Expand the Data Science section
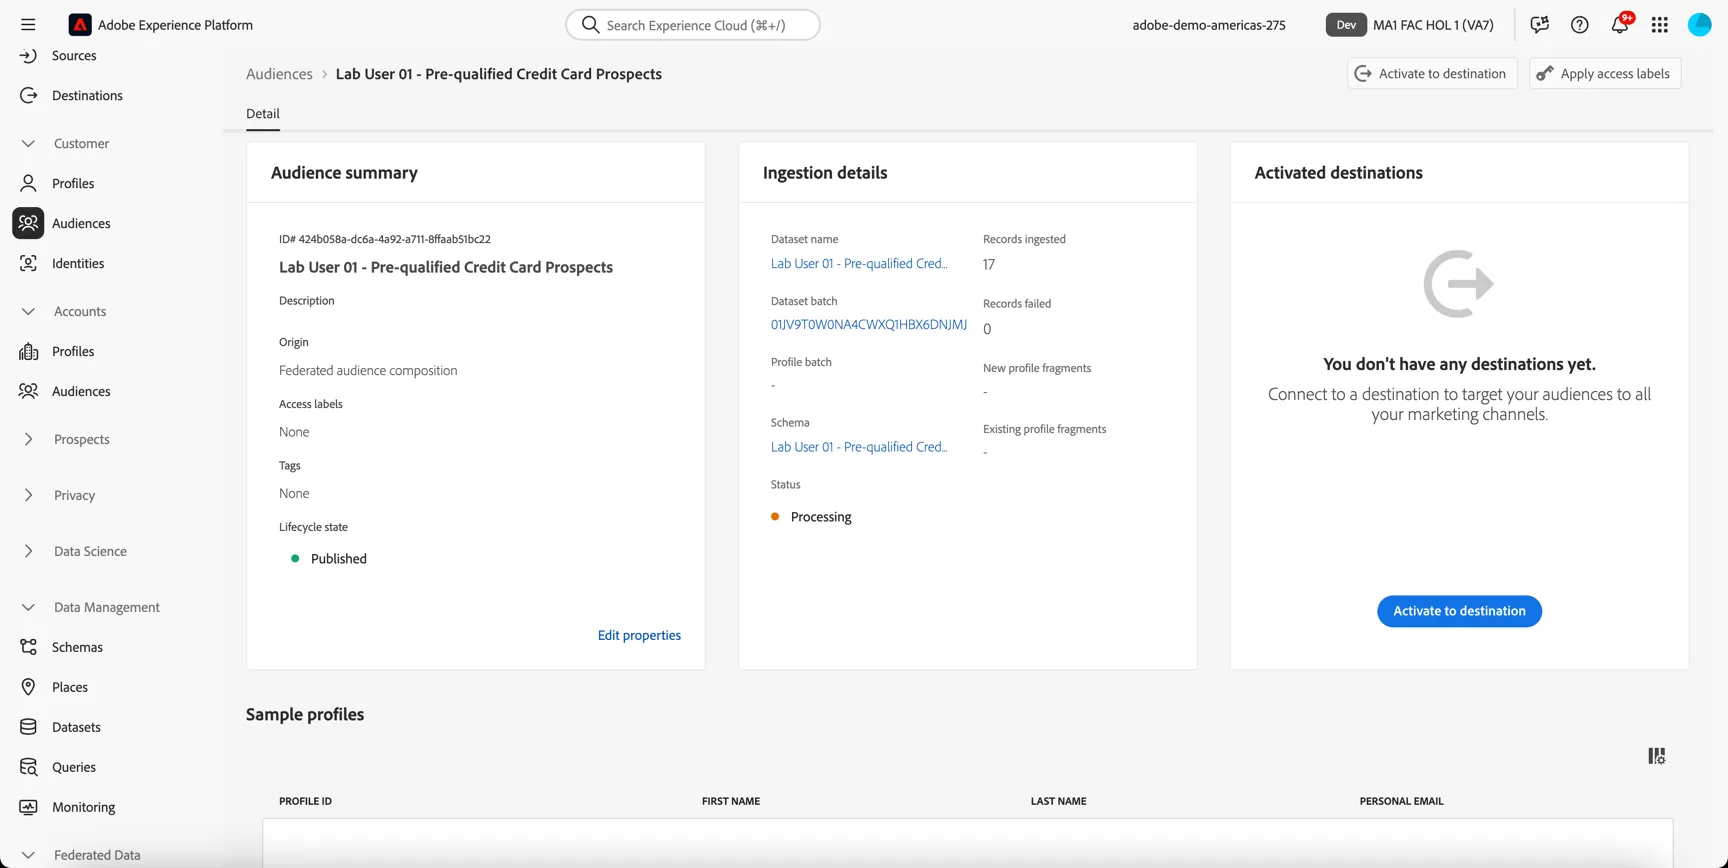Image resolution: width=1728 pixels, height=868 pixels. tap(28, 551)
